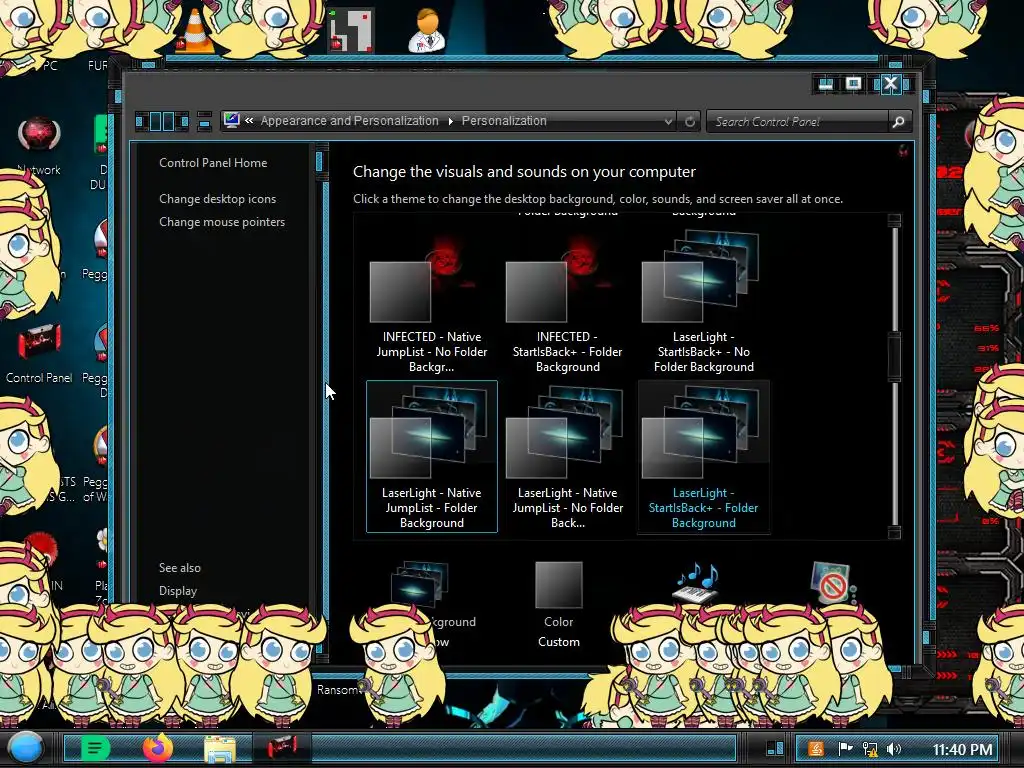Click the Search Control Panel field
Viewport: 1024px width, 768px height.
(798, 121)
